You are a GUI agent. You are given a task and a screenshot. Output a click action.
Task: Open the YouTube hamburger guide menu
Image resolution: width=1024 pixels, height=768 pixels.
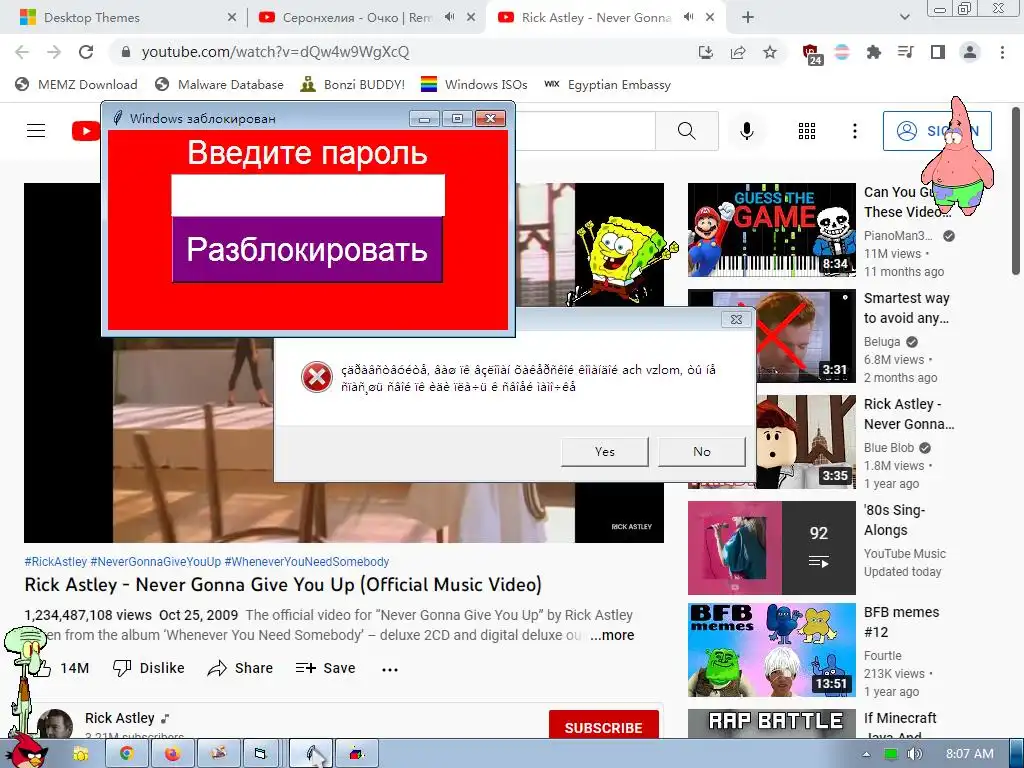click(x=36, y=131)
